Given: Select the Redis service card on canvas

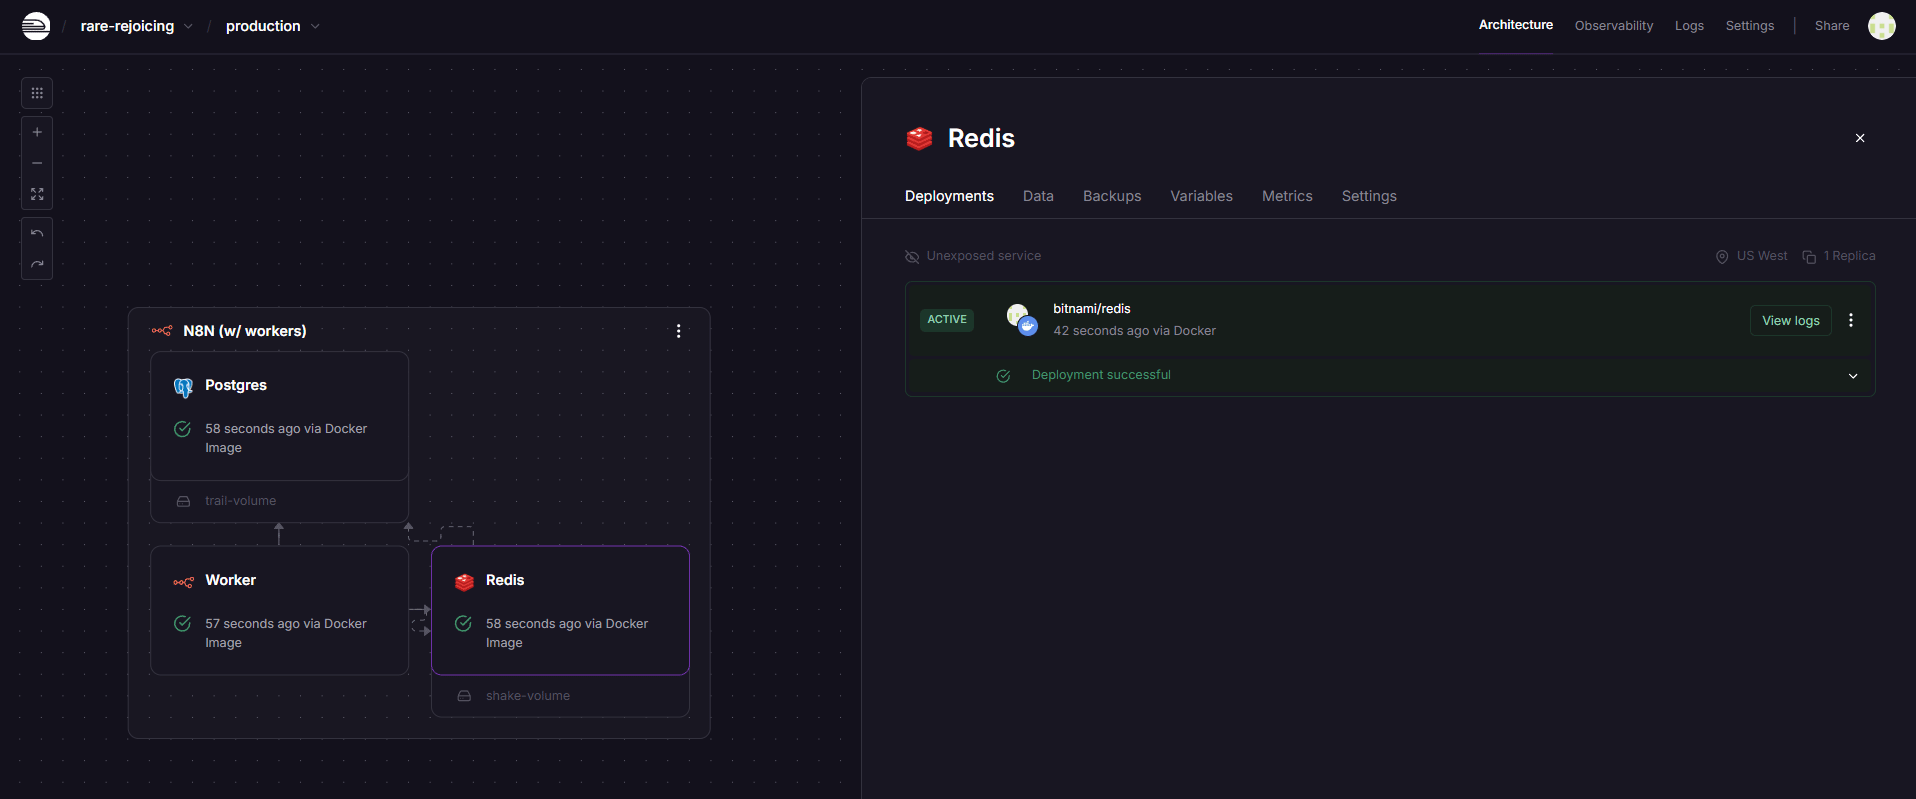Looking at the screenshot, I should (x=560, y=610).
